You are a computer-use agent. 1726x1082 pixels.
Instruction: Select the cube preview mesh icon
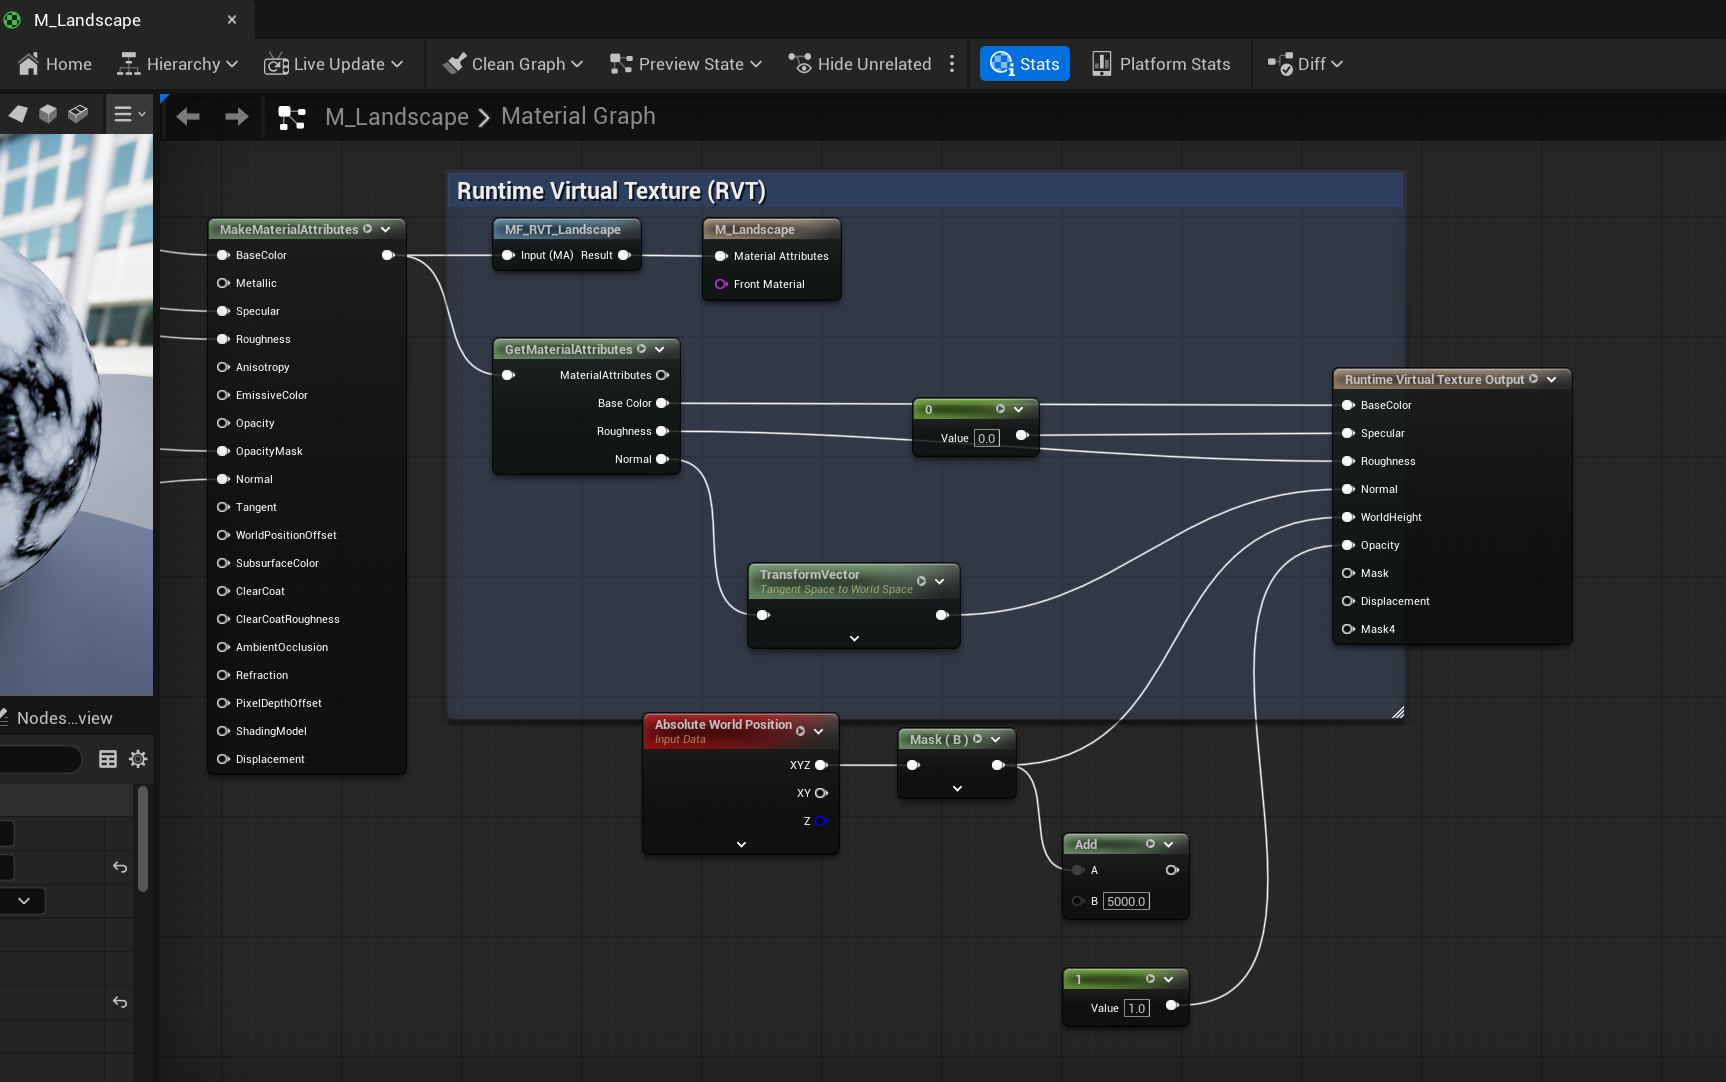(x=47, y=113)
